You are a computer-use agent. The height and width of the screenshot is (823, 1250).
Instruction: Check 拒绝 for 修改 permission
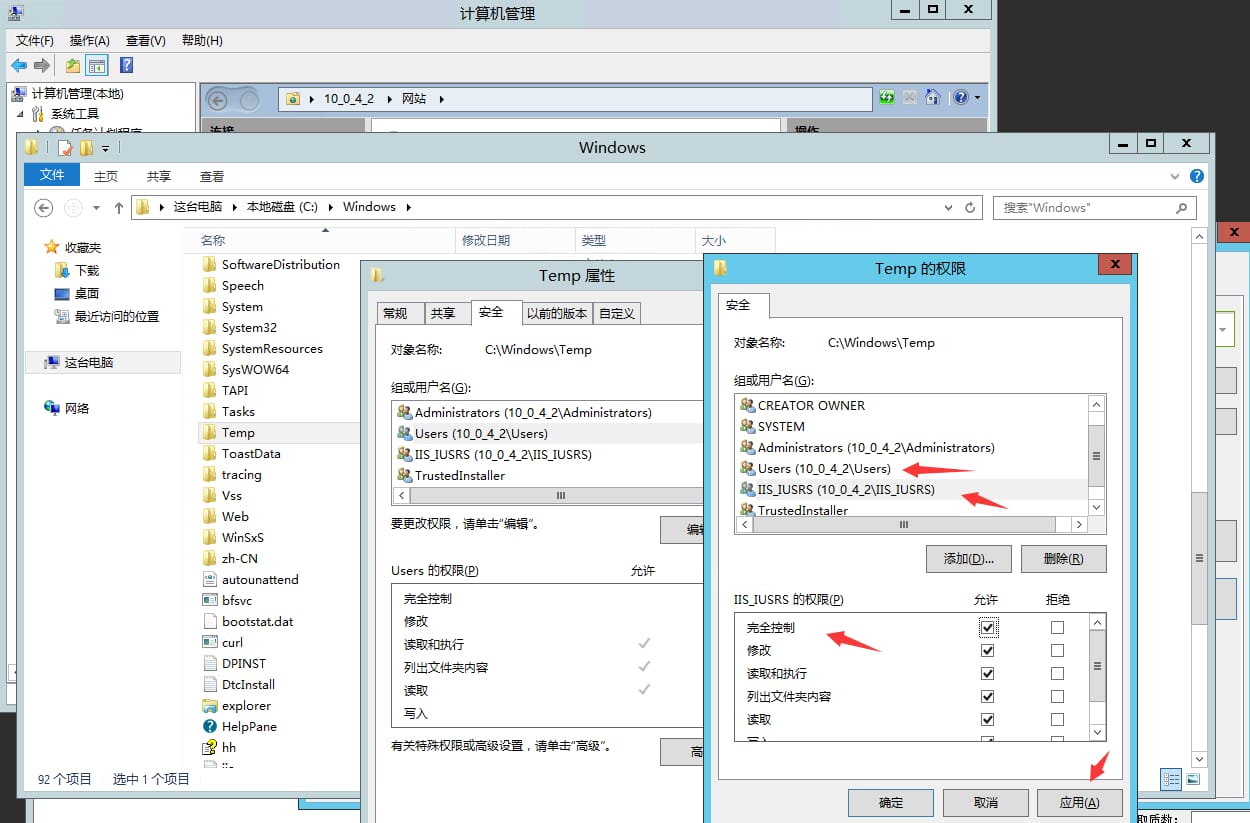pos(1056,650)
